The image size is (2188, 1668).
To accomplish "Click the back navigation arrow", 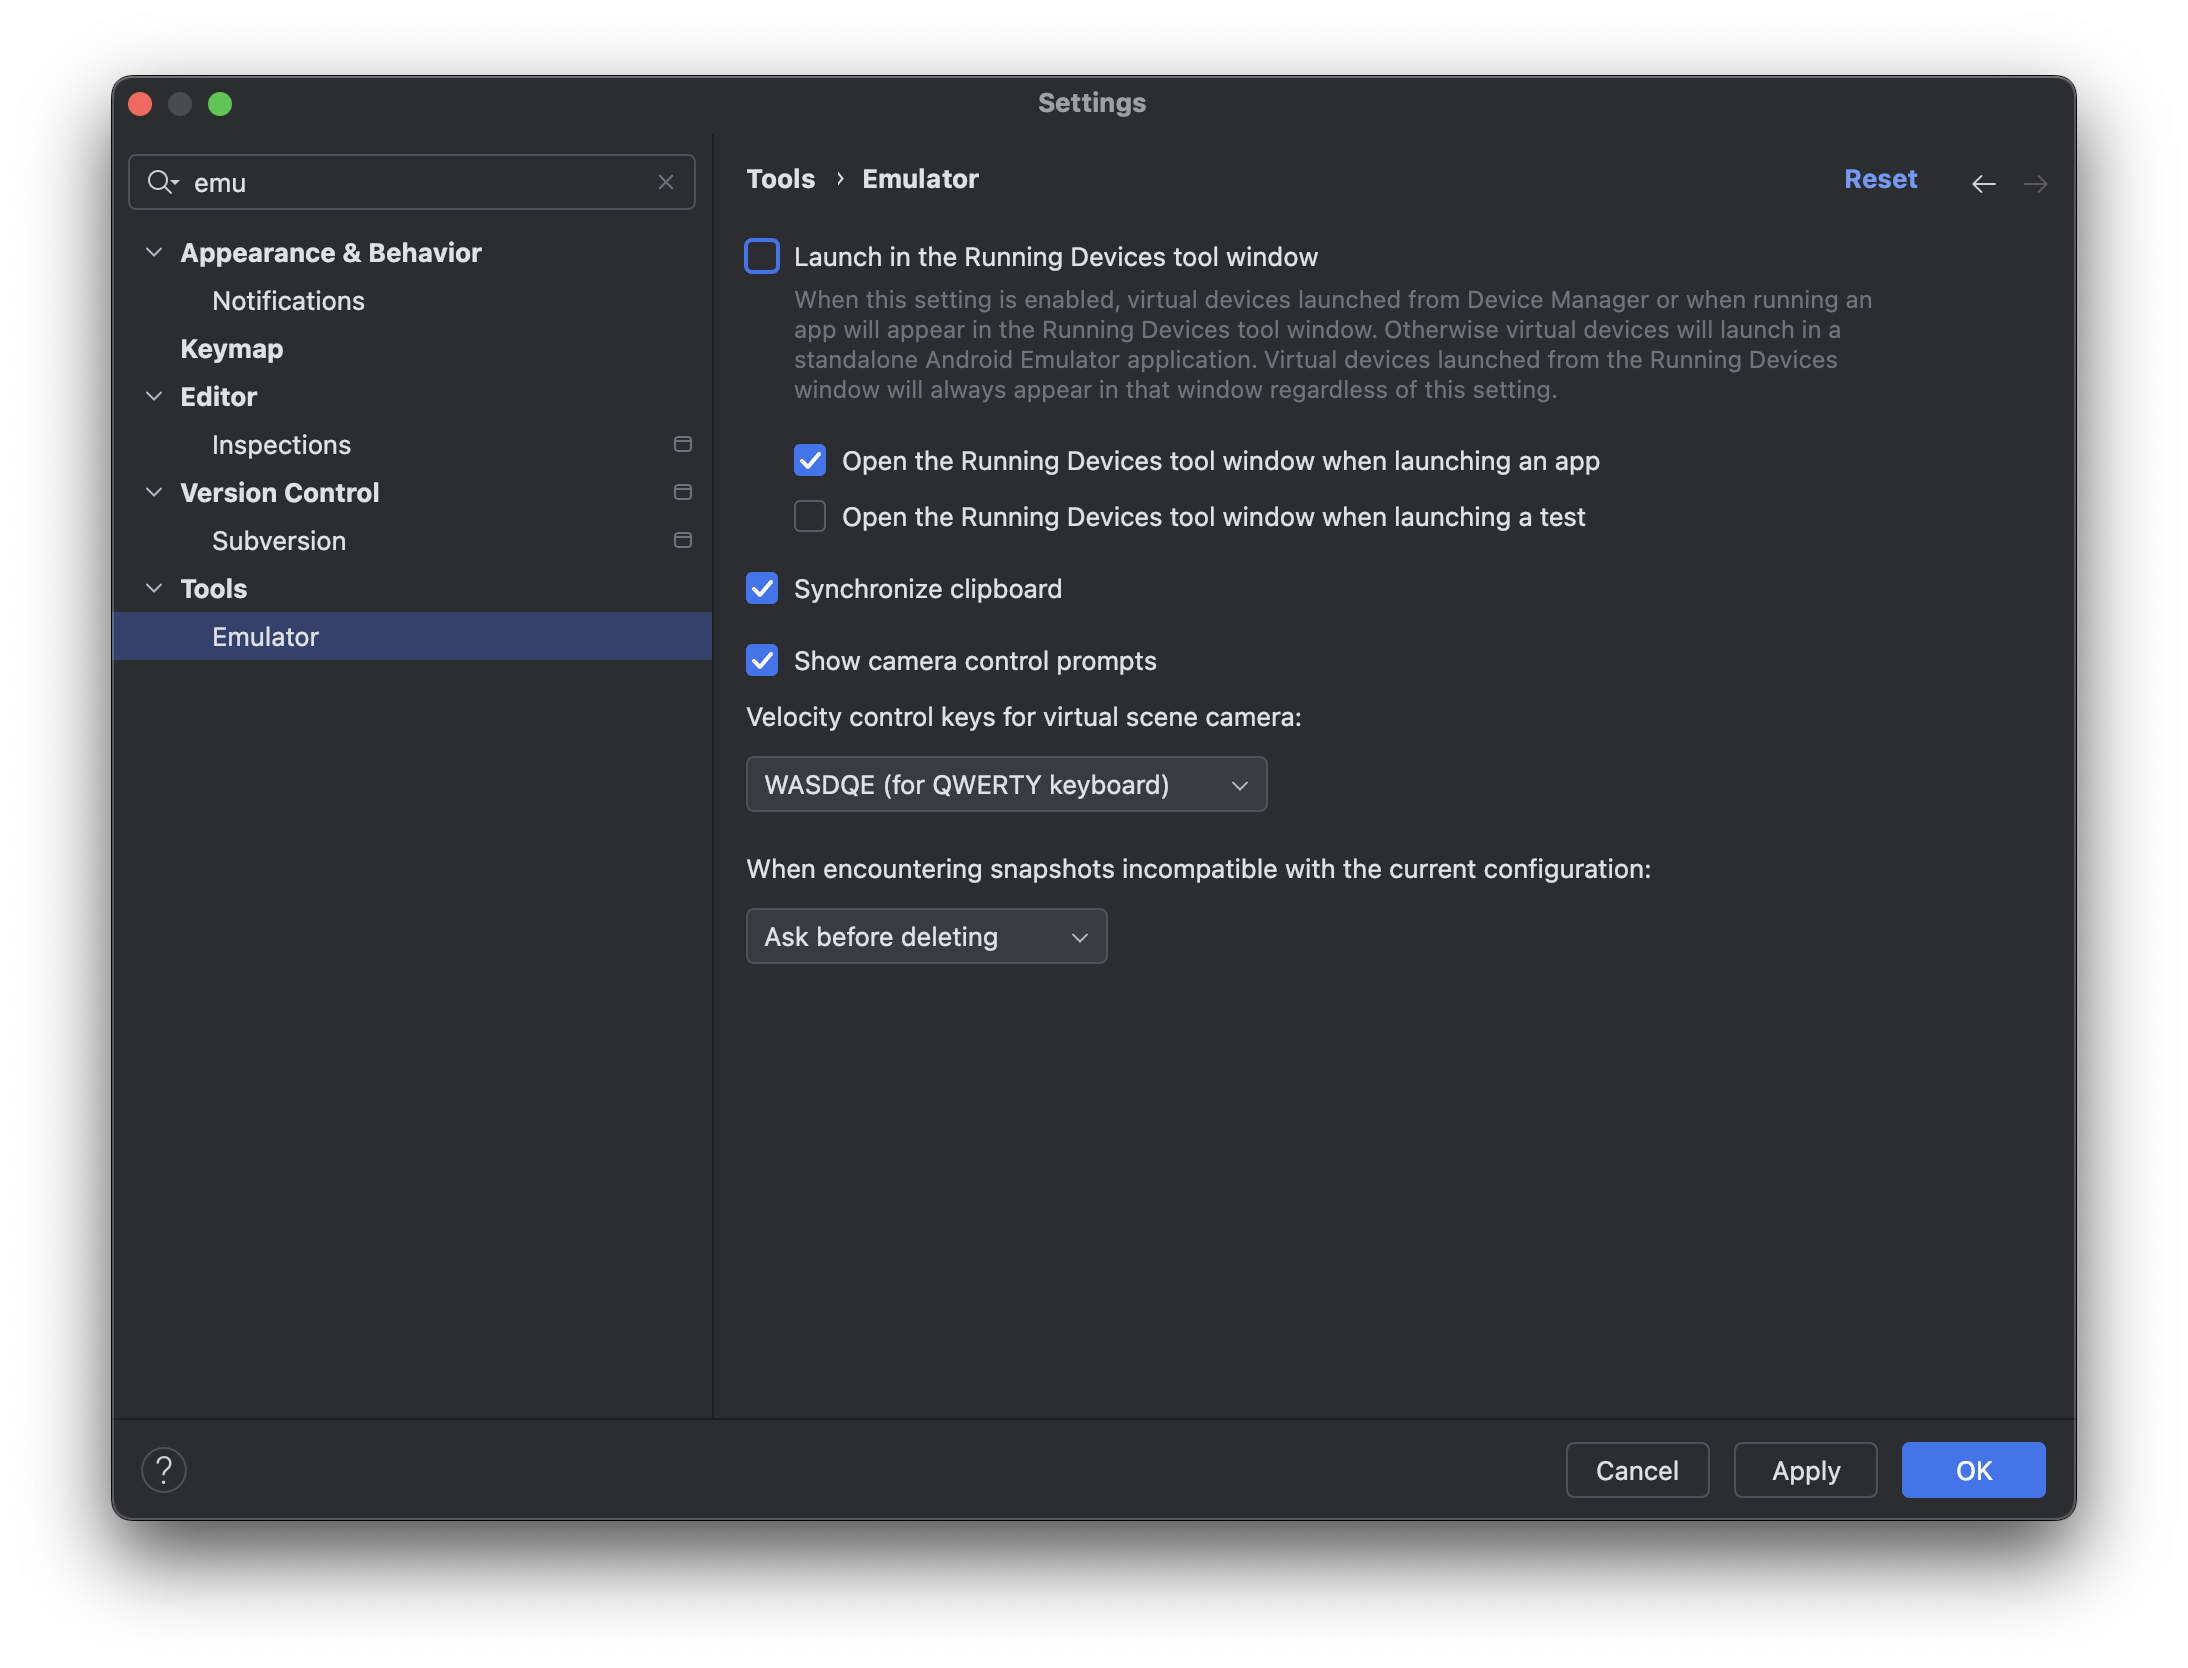I will pos(1983,183).
